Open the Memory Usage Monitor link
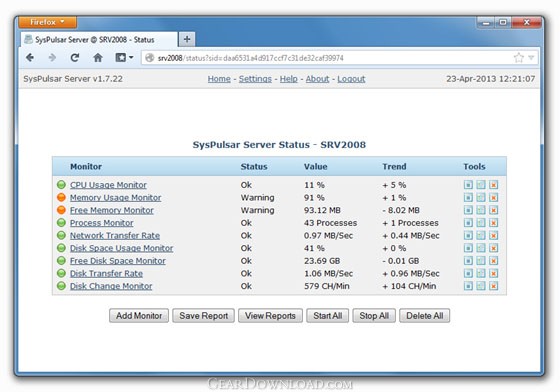Viewport: 560px width, 392px height. click(x=115, y=197)
